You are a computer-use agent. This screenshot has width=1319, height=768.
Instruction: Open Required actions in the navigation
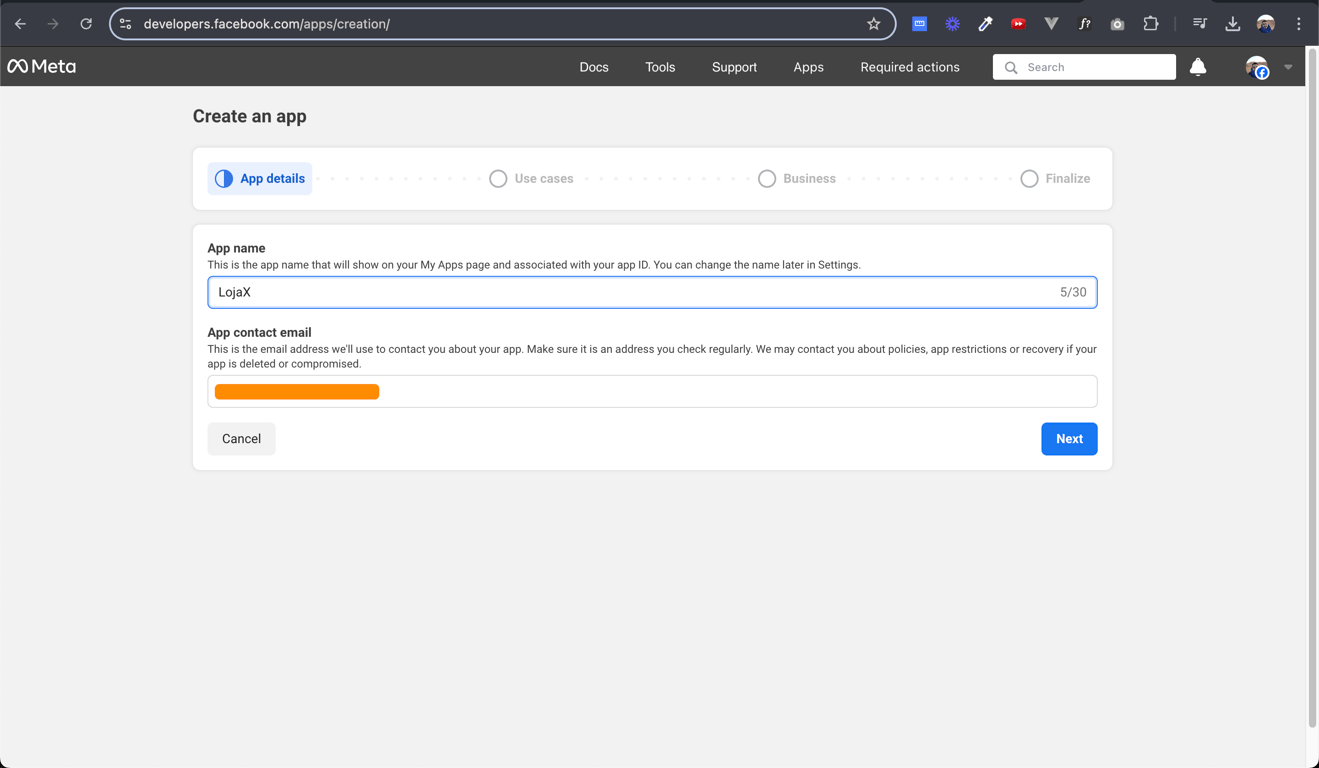[x=910, y=67]
